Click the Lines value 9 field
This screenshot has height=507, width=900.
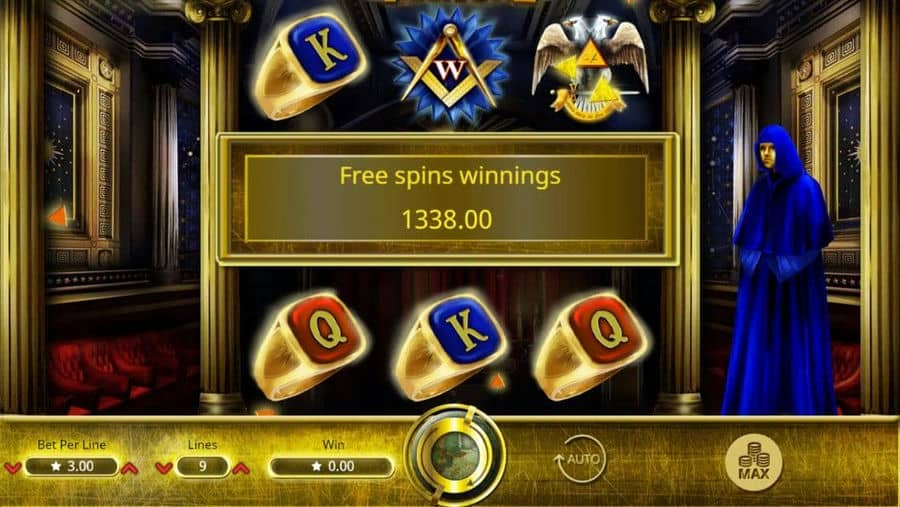point(202,466)
